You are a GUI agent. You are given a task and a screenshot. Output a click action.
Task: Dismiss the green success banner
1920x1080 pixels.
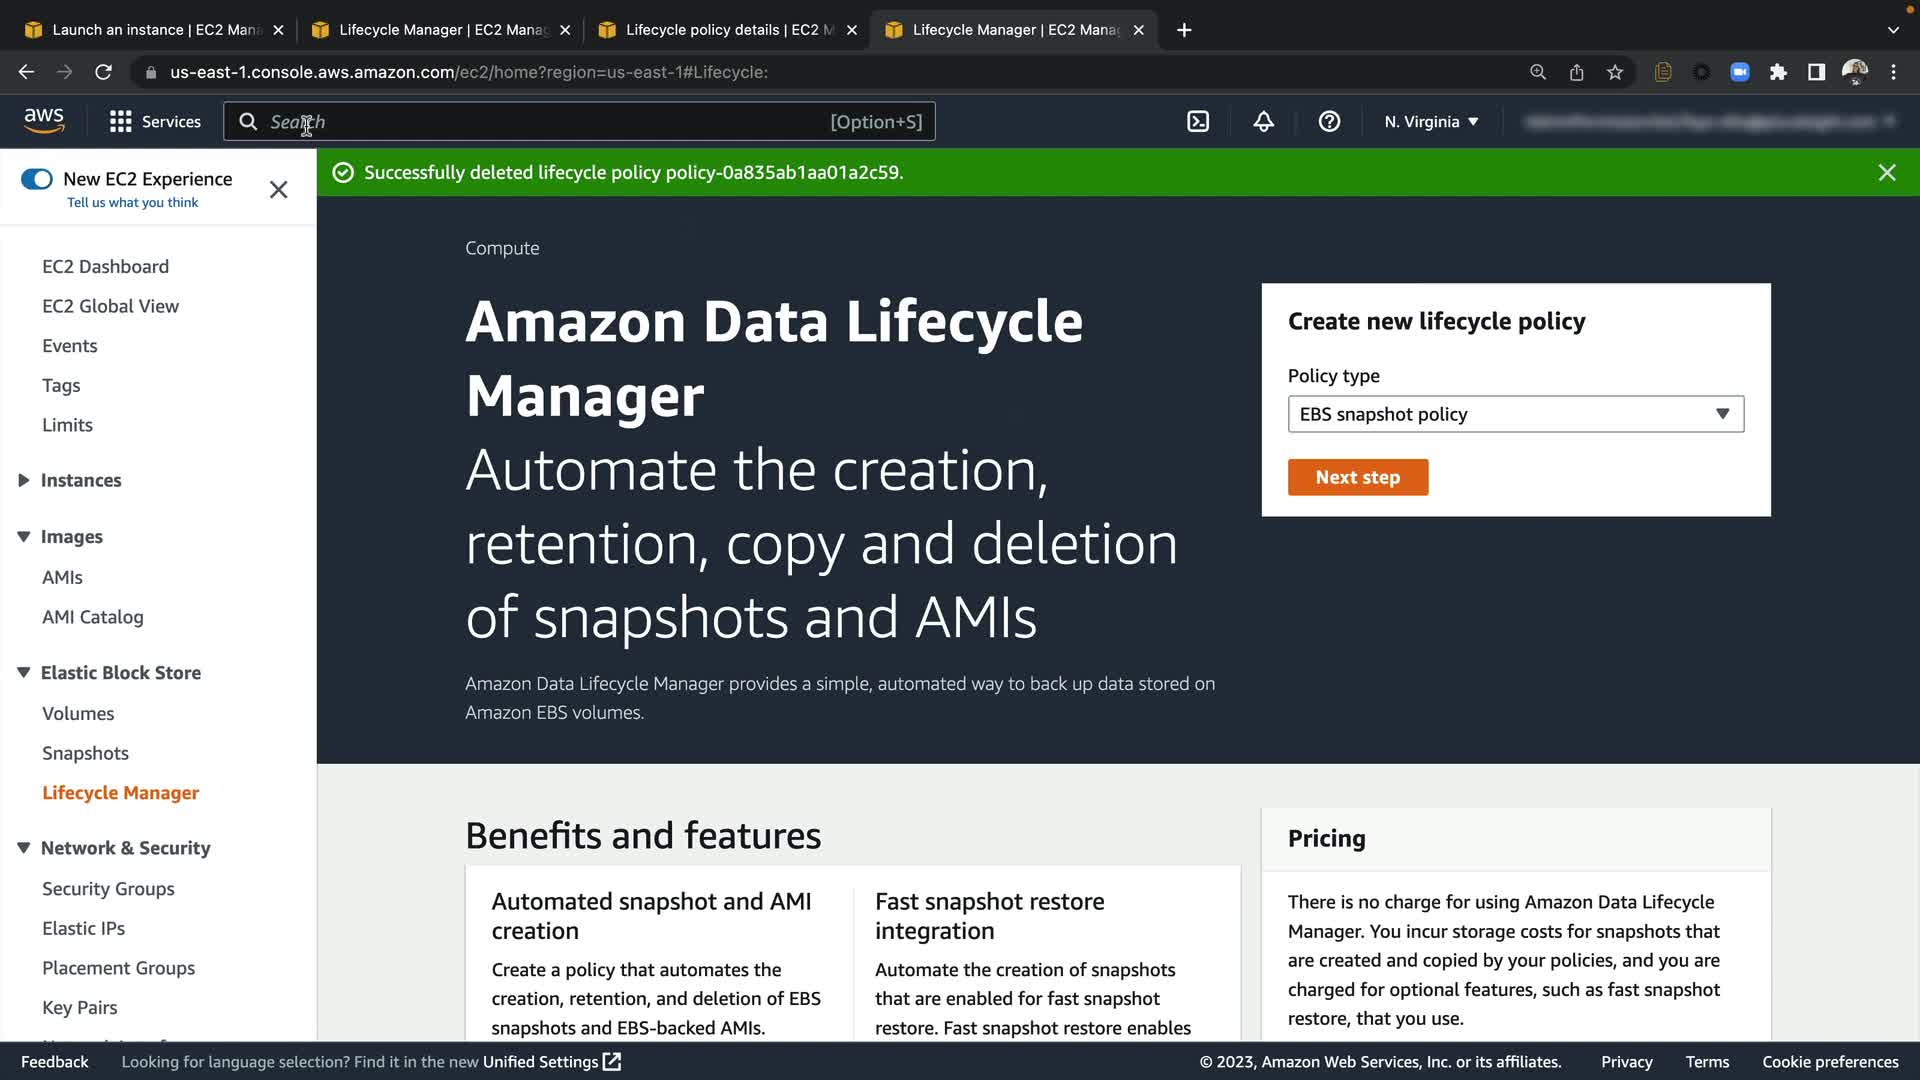click(x=1886, y=173)
